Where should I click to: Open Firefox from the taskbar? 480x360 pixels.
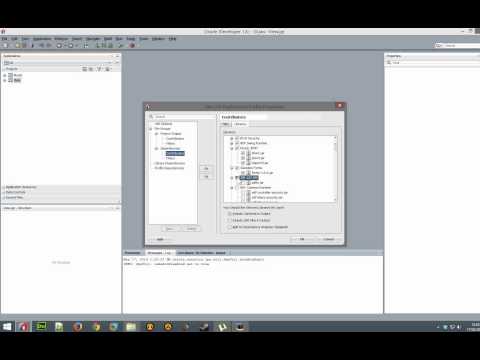(x=78, y=327)
